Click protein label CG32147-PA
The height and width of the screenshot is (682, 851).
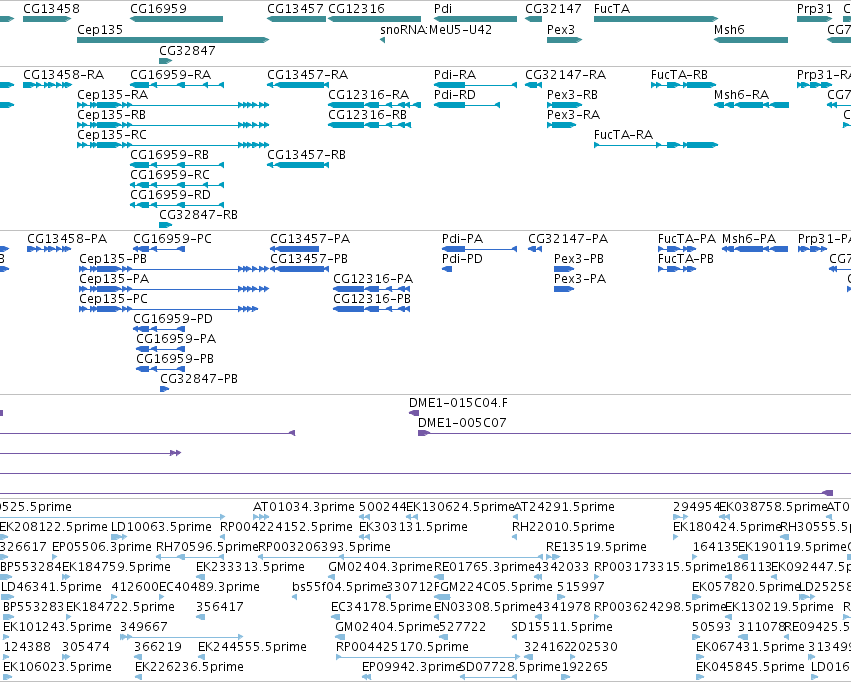(568, 239)
